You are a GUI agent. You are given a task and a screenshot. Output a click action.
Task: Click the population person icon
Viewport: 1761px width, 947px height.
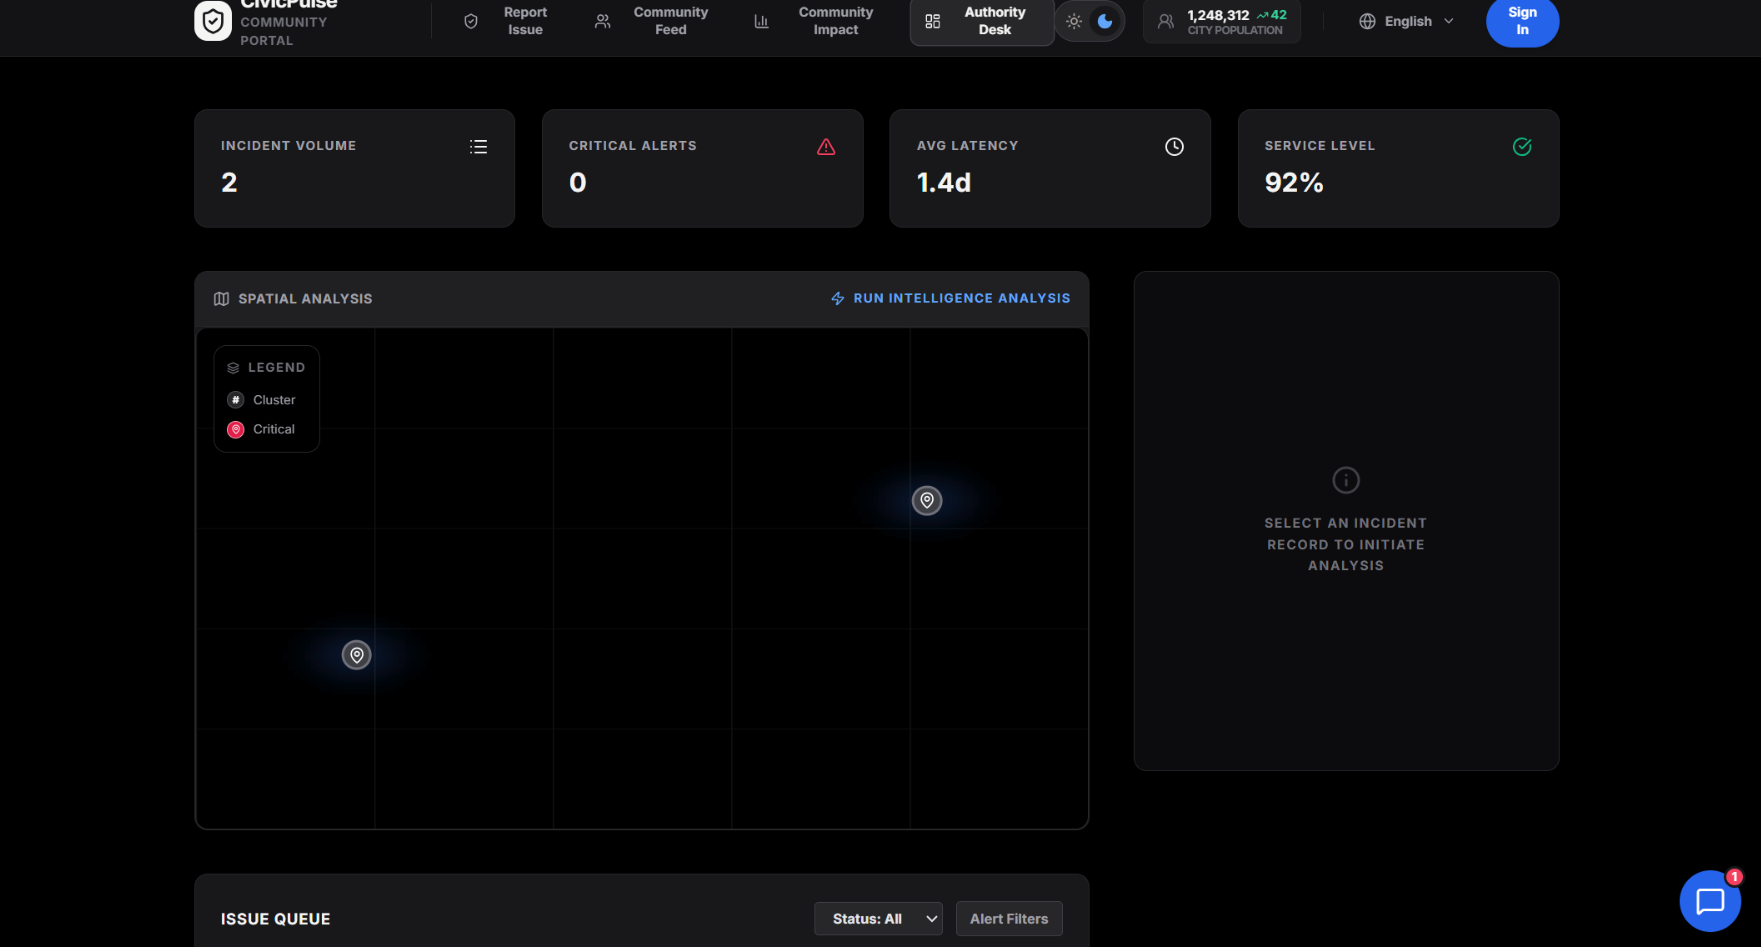pyautogui.click(x=1166, y=21)
